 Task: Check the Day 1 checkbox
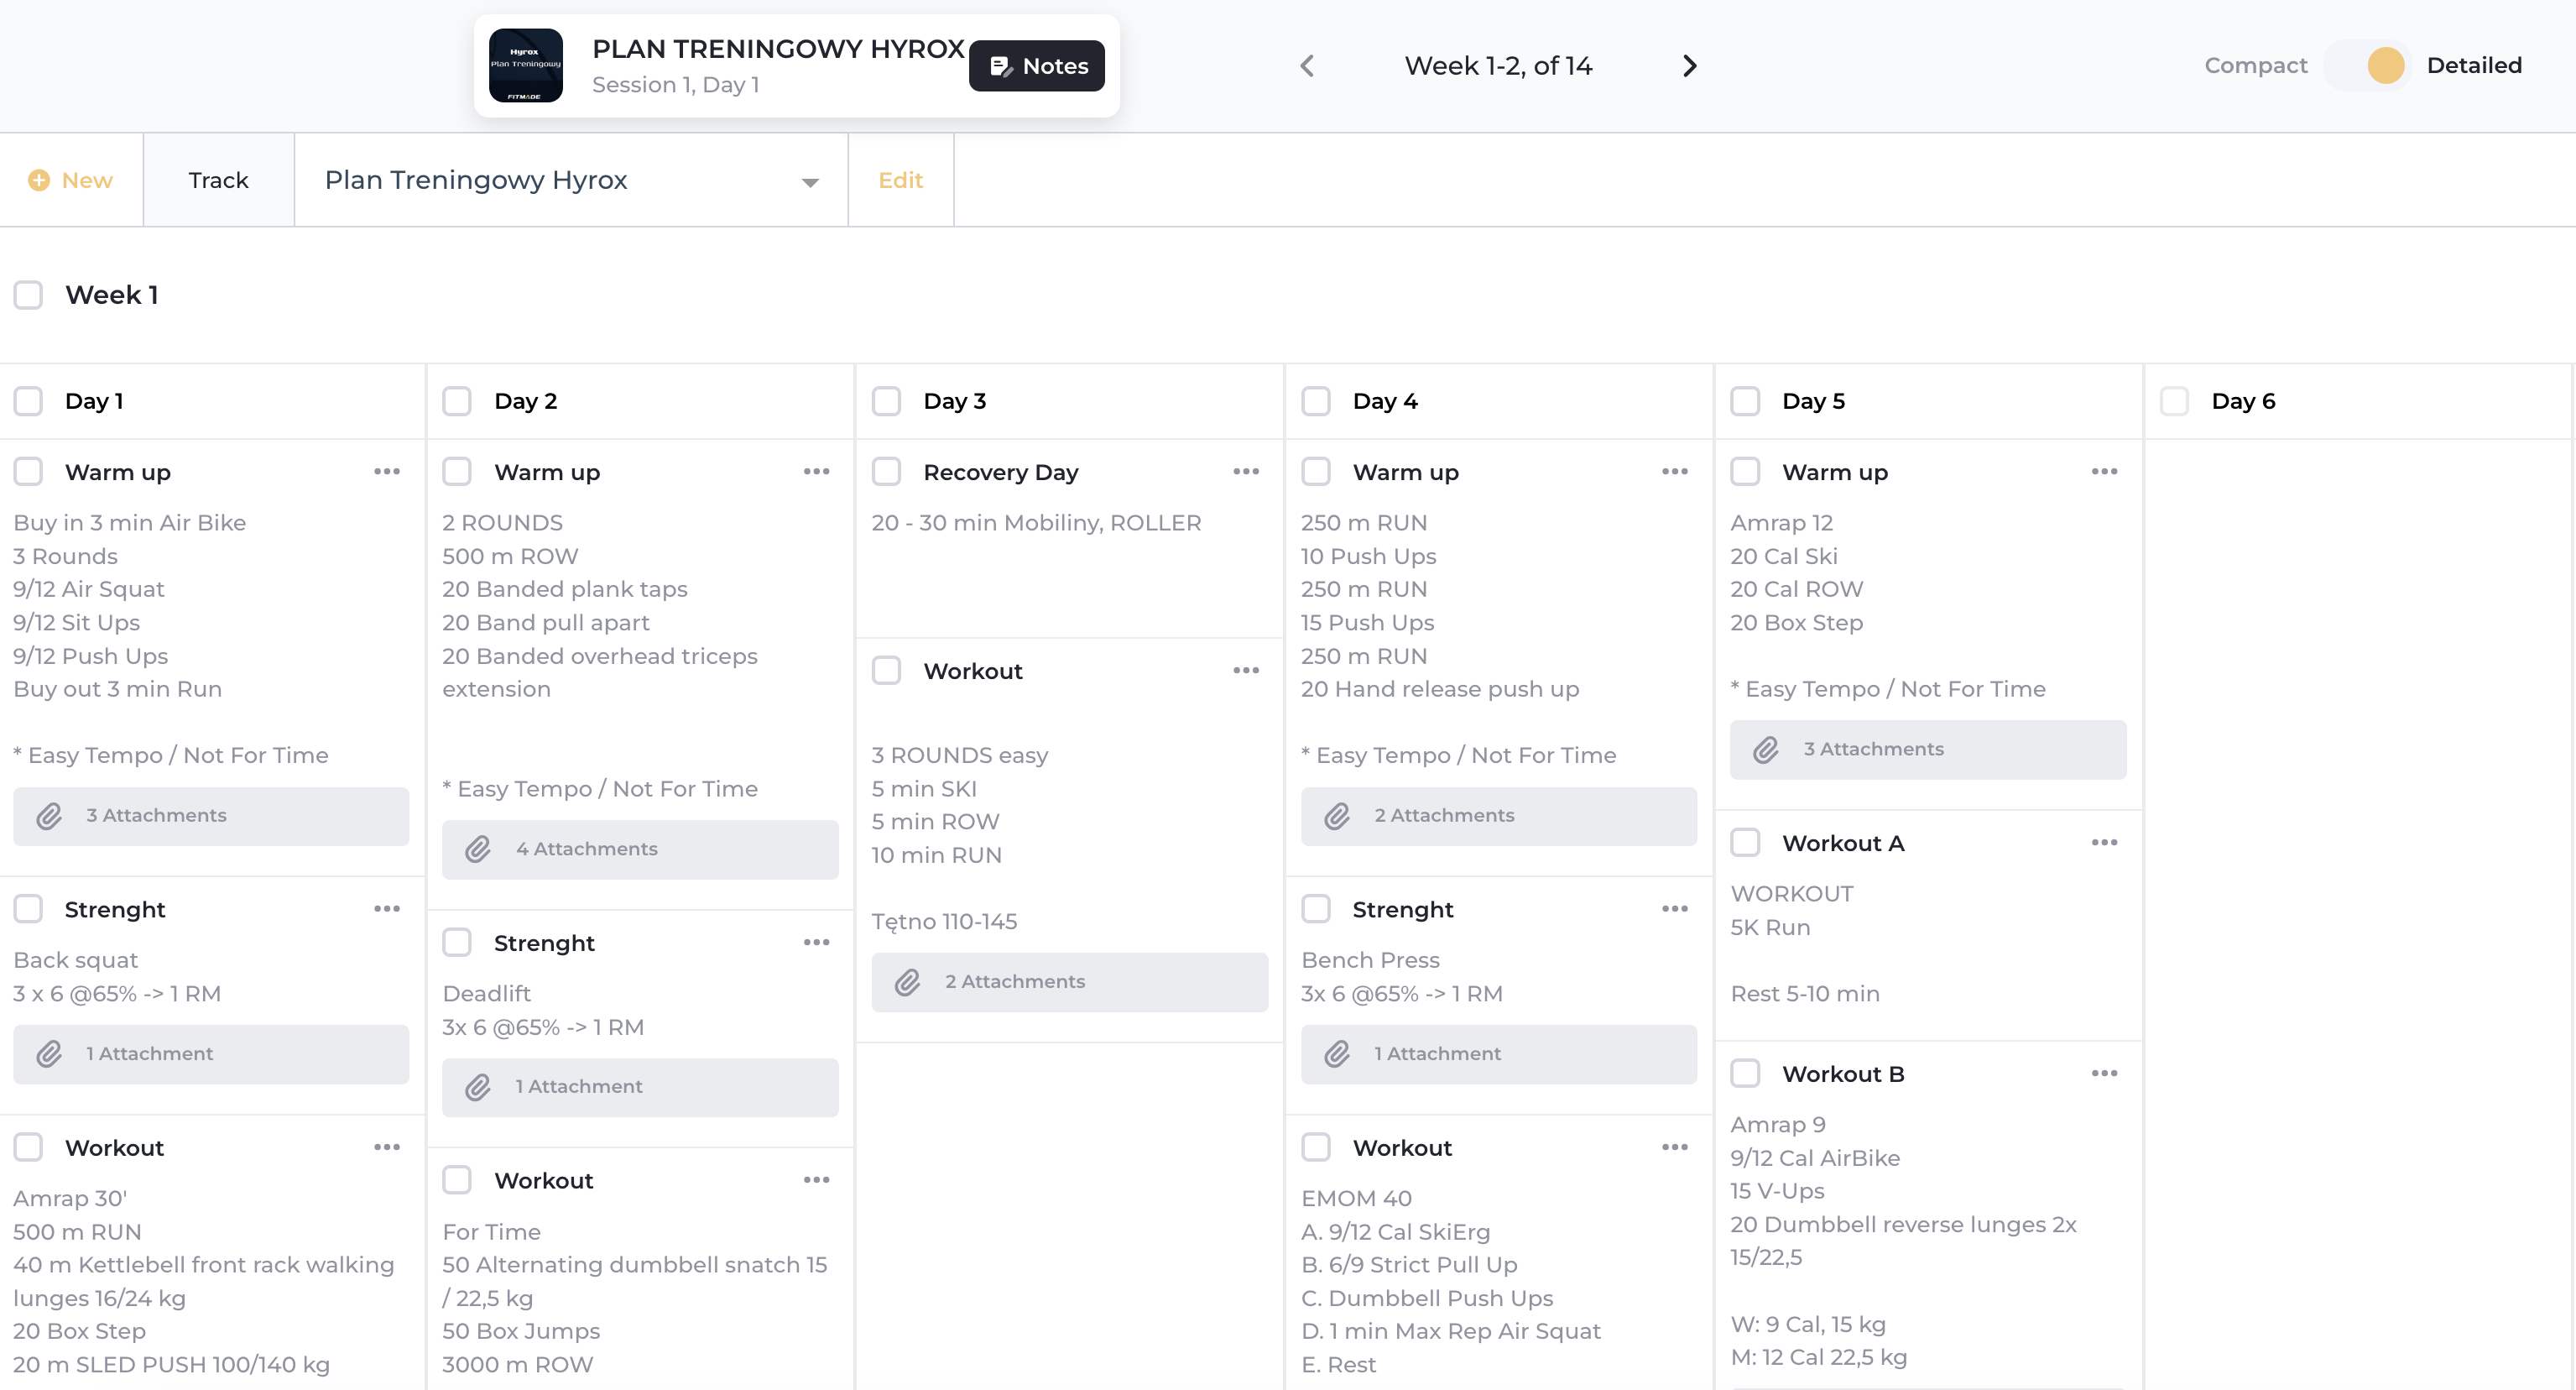coord(28,401)
